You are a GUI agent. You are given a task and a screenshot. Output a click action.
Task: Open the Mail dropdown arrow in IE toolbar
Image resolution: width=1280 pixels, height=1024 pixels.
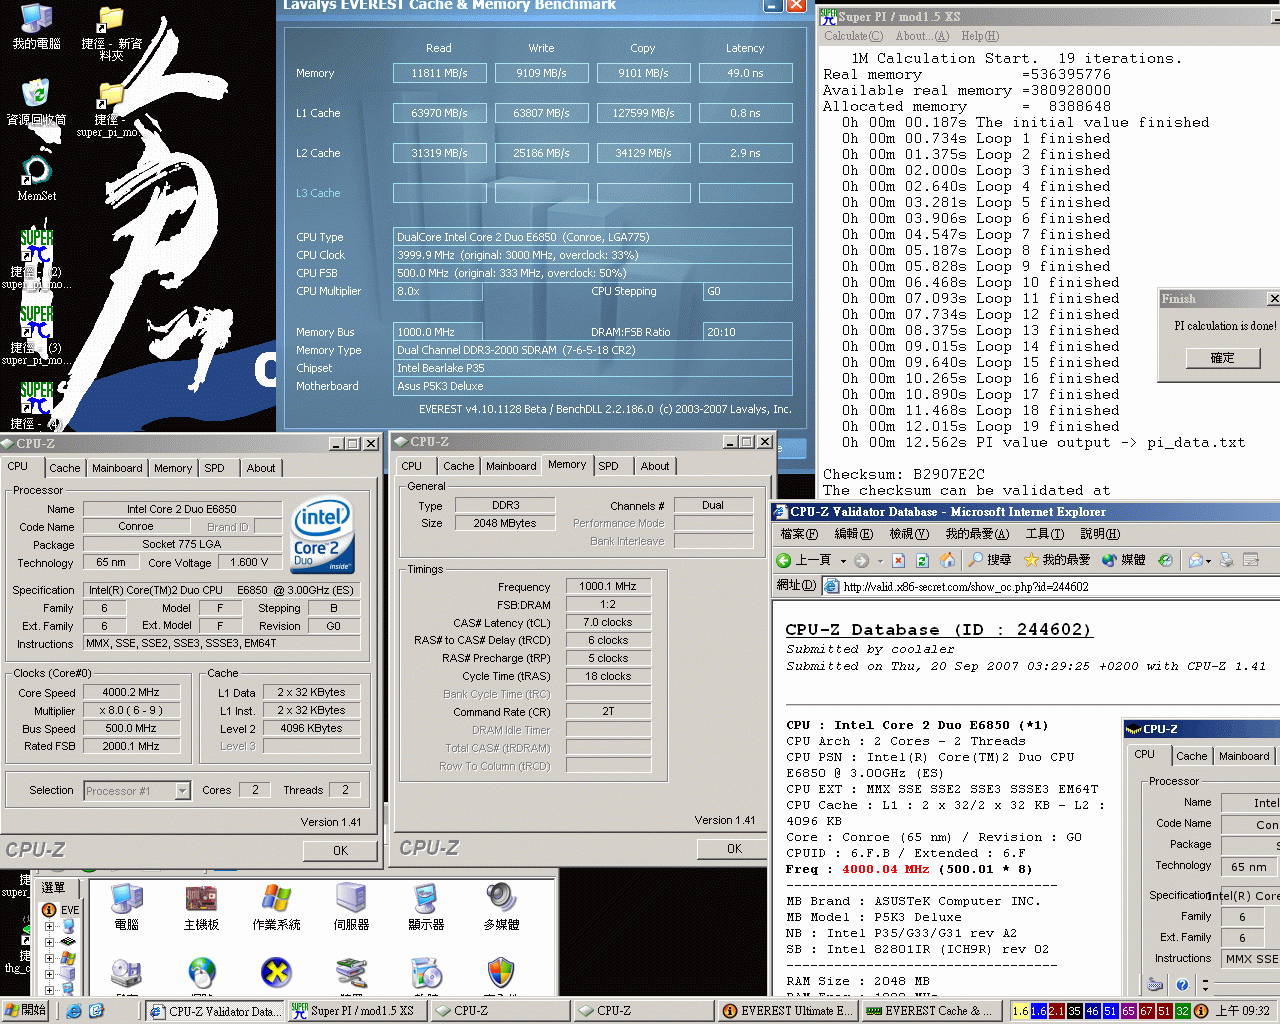point(1208,561)
